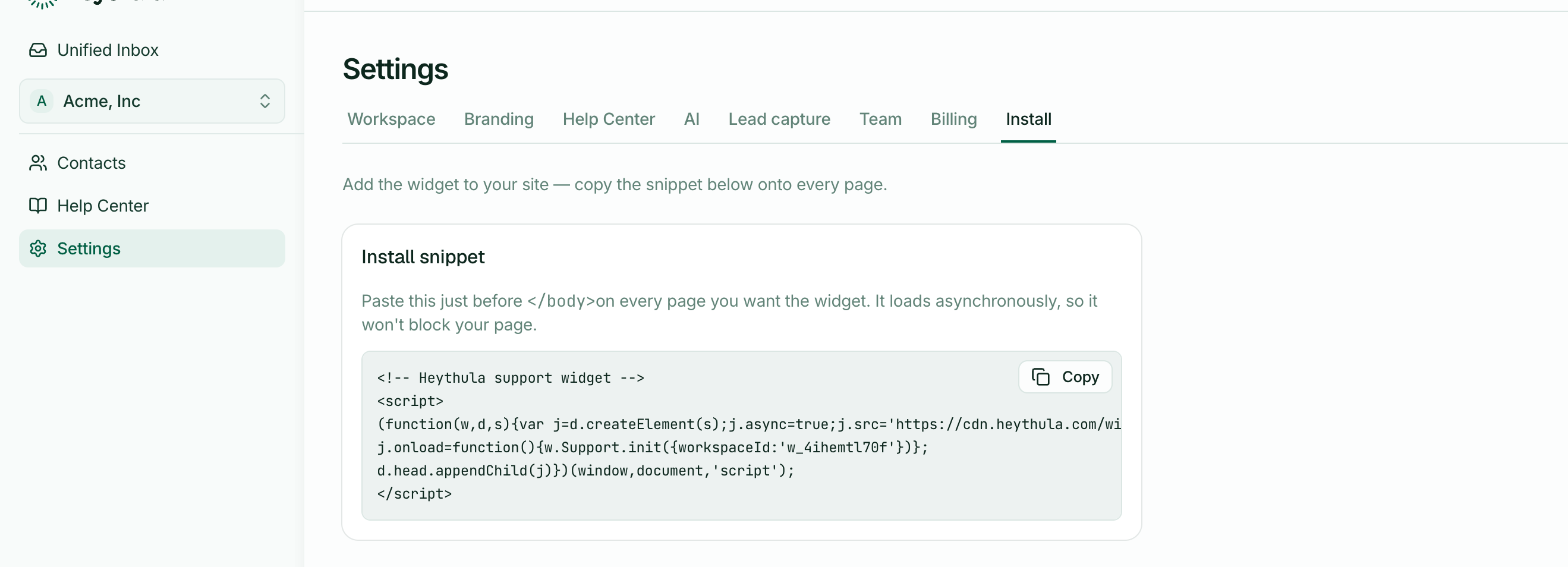Click the 'Paste this just before' instruction text
Screen dimensions: 1568x567
point(730,313)
